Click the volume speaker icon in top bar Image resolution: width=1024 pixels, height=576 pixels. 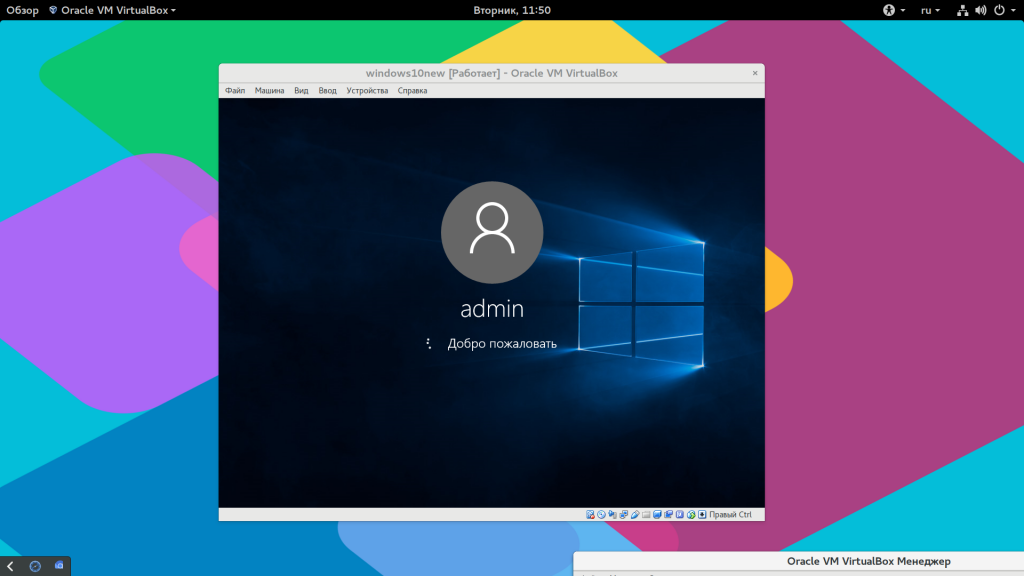(980, 10)
